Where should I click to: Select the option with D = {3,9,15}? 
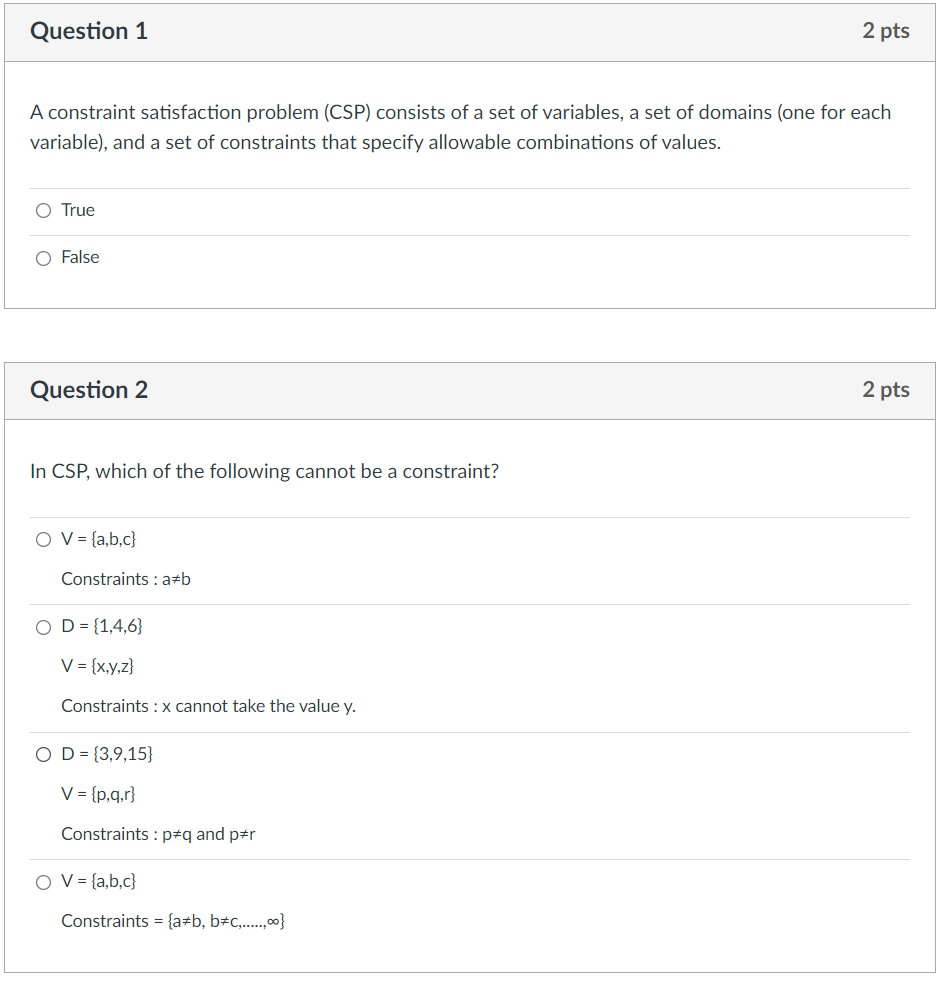(44, 754)
